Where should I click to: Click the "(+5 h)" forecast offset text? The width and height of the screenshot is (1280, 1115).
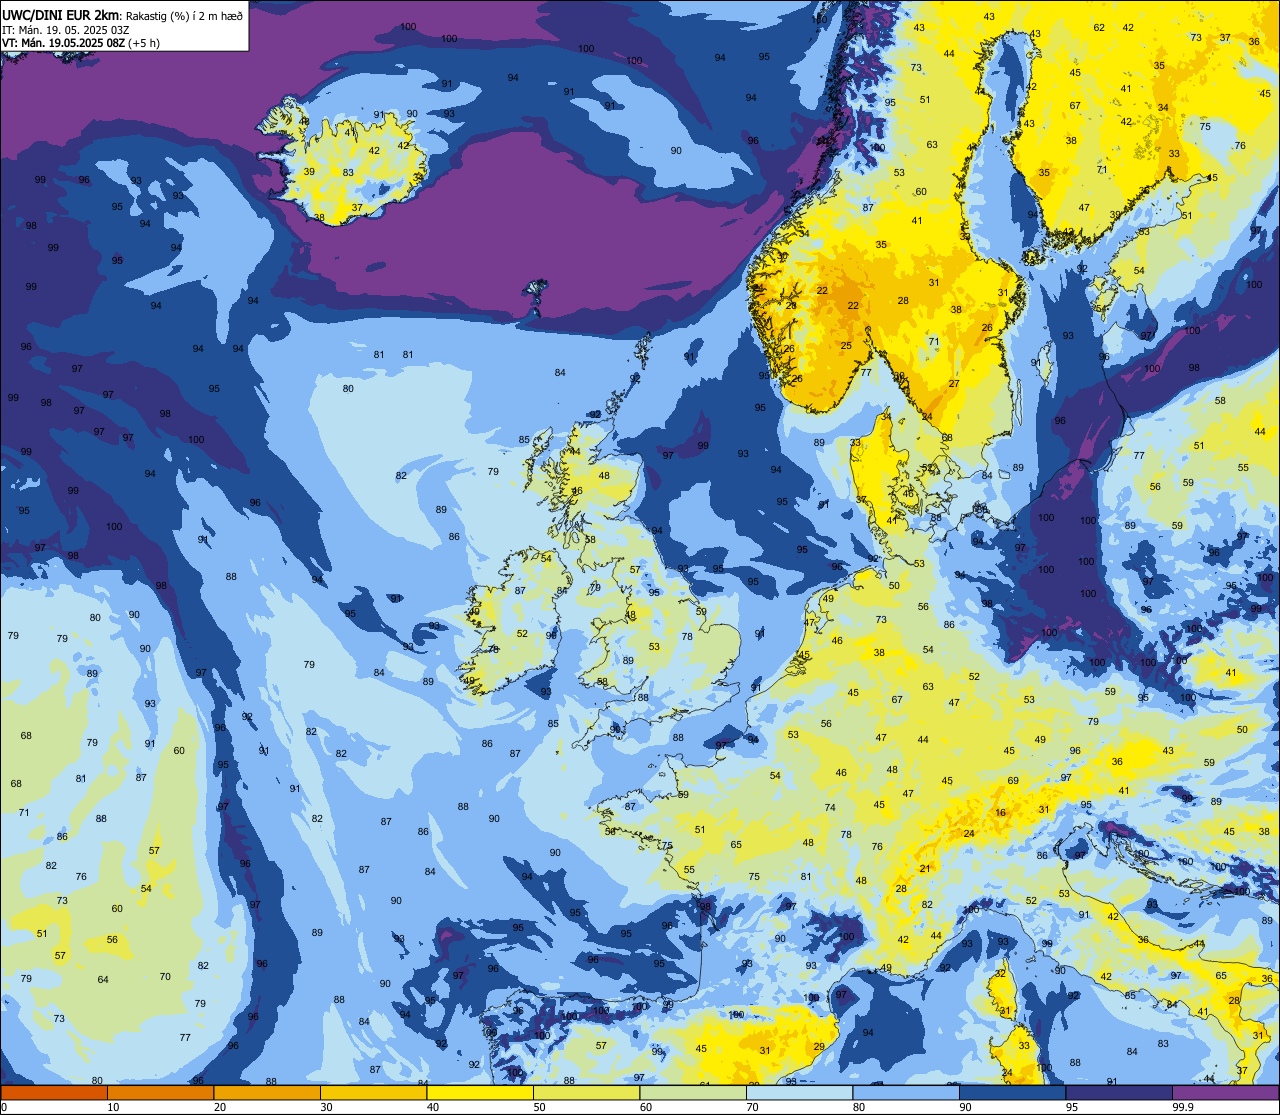[145, 43]
